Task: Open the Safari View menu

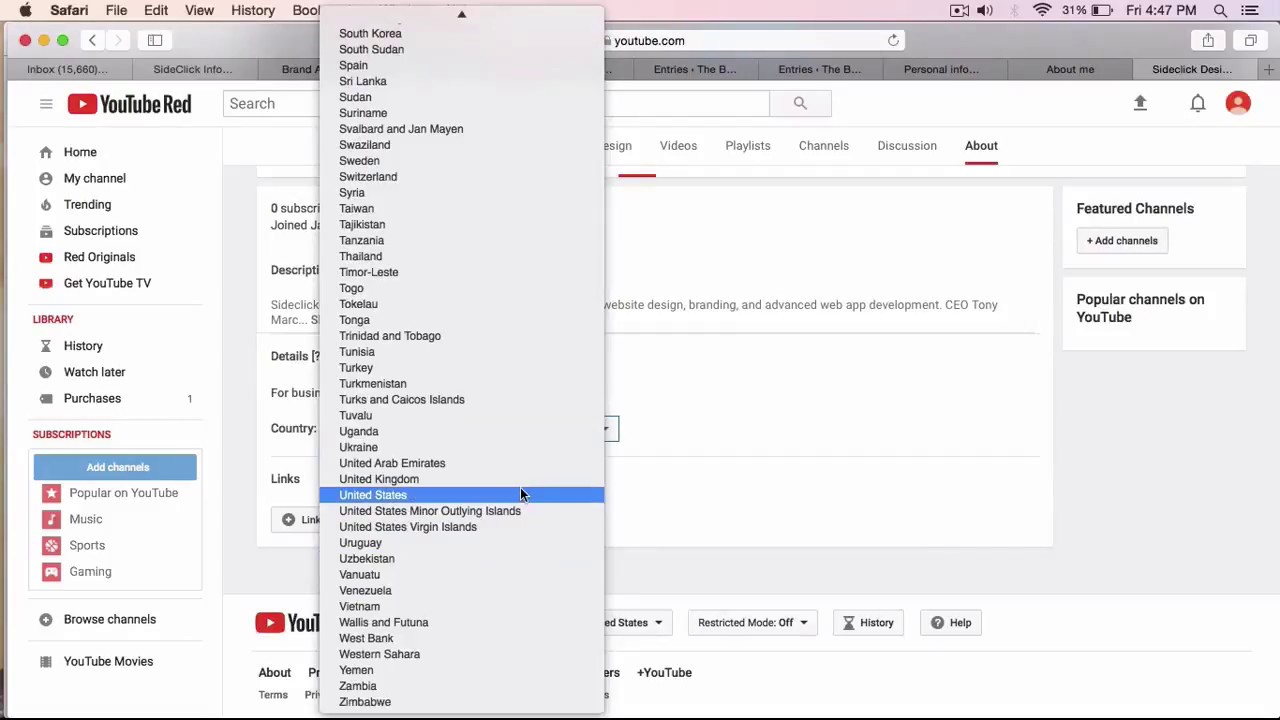Action: coord(199,10)
